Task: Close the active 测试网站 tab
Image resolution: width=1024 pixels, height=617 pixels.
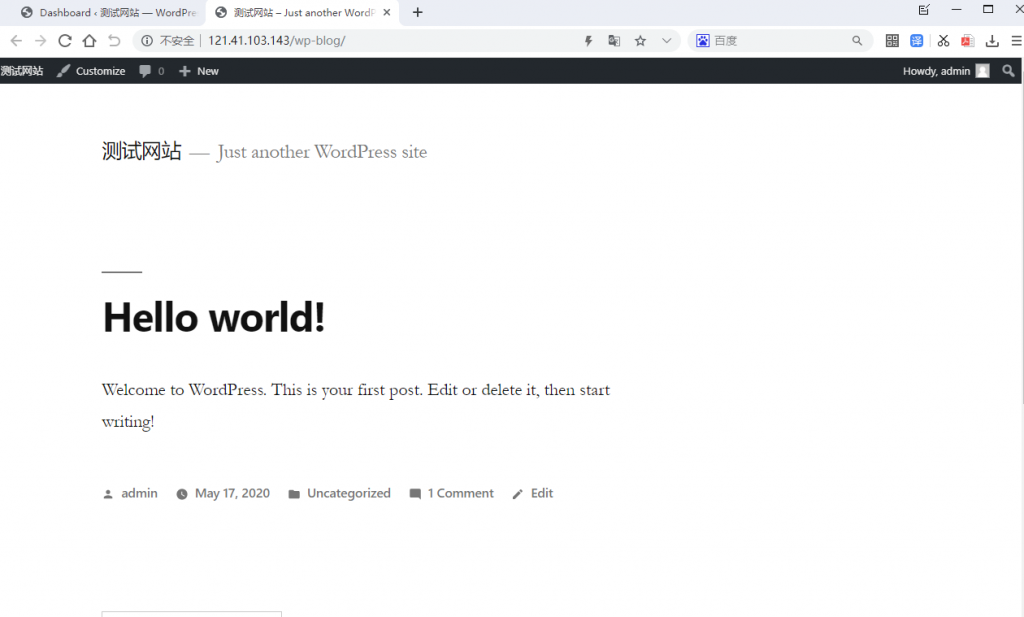Action: pyautogui.click(x=387, y=12)
